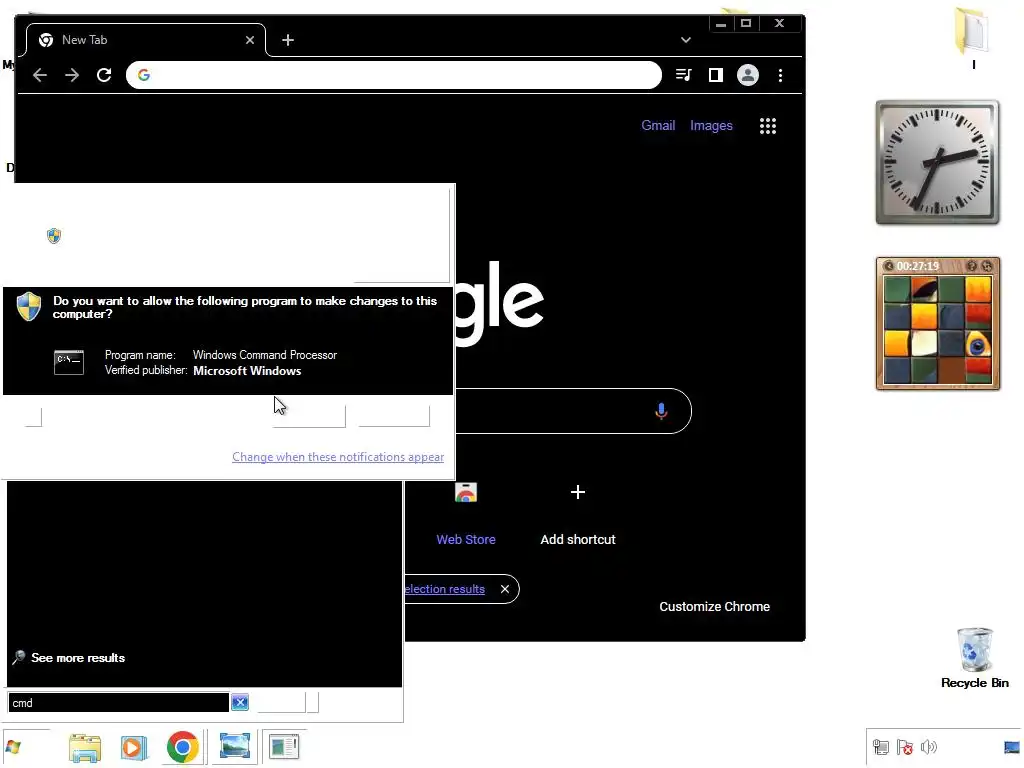Open Chrome media controls icon

pyautogui.click(x=683, y=75)
